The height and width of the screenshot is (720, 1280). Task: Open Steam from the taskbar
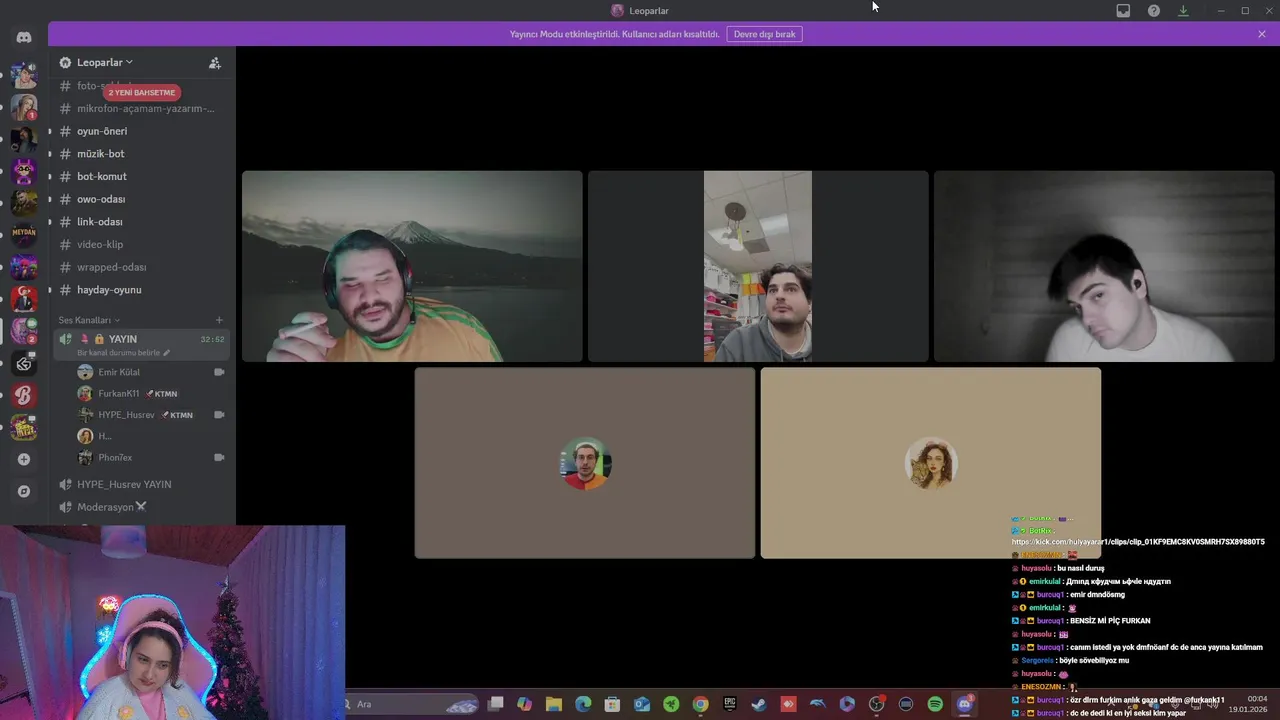tap(759, 704)
